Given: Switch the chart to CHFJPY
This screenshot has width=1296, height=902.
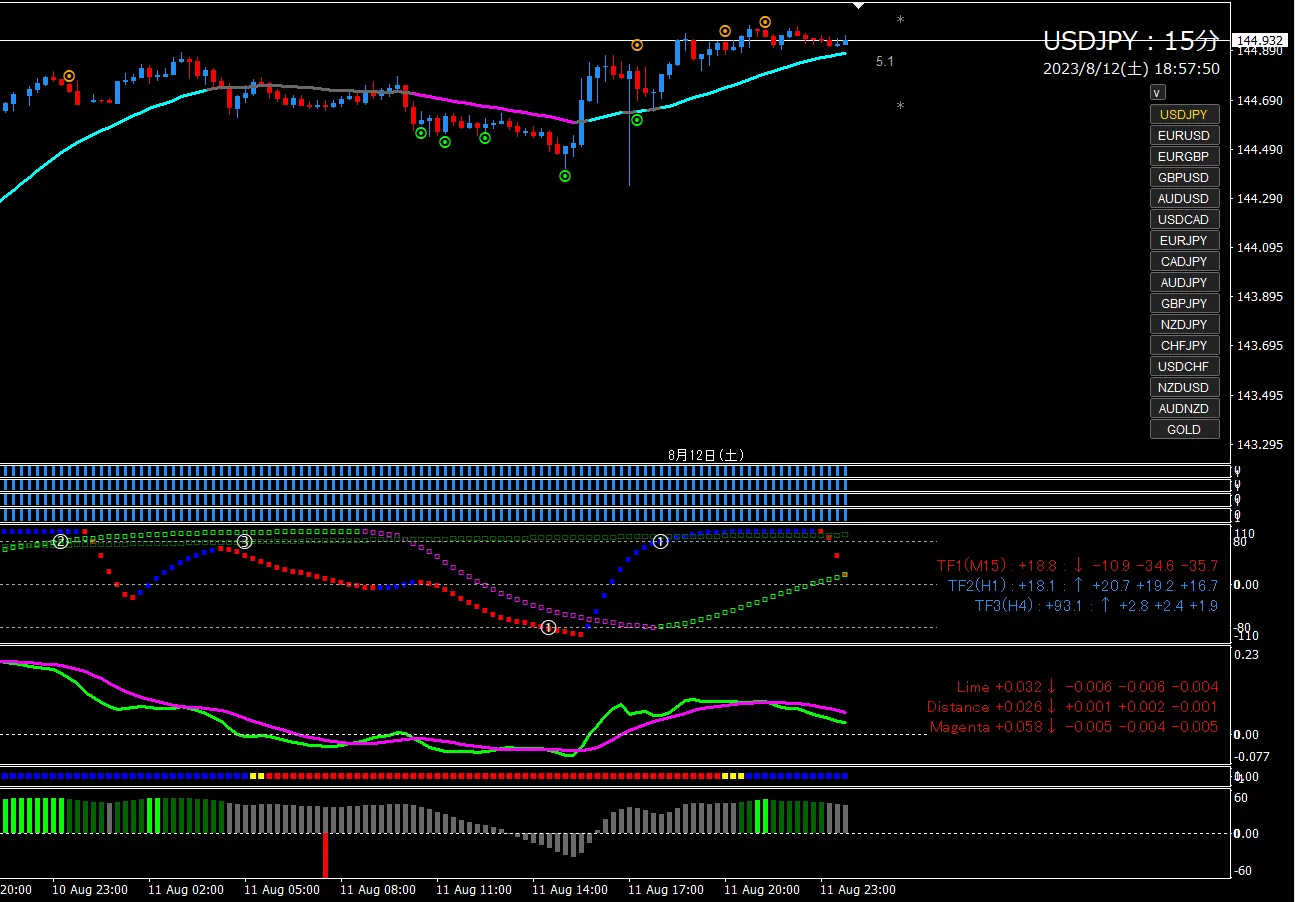Looking at the screenshot, I should (x=1184, y=346).
